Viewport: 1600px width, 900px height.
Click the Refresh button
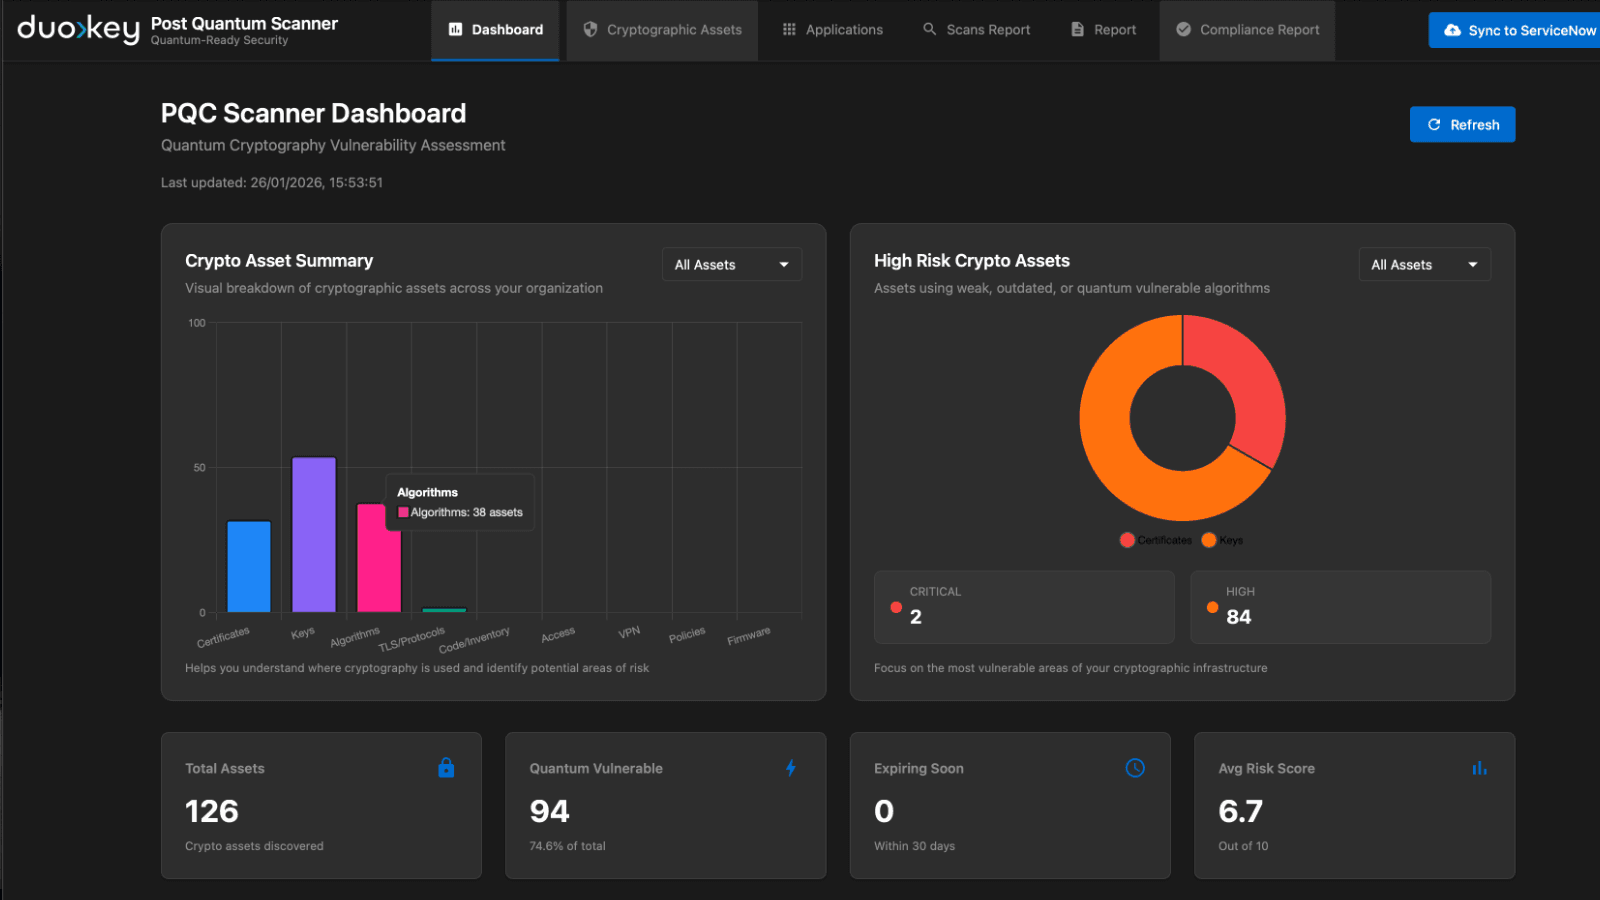(1461, 124)
